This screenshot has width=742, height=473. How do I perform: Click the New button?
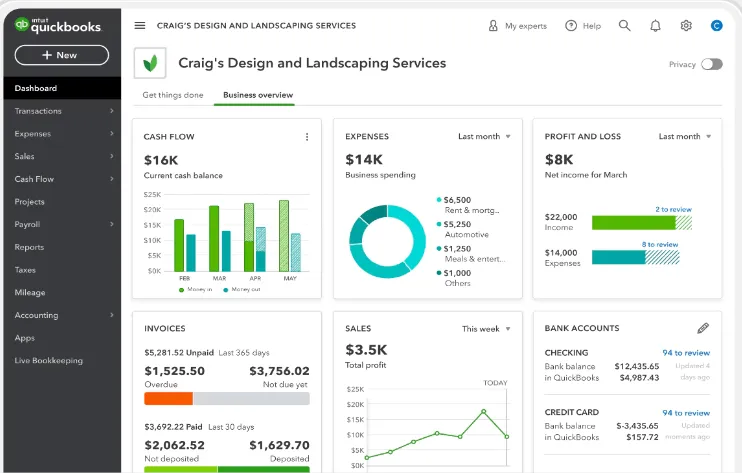click(62, 55)
